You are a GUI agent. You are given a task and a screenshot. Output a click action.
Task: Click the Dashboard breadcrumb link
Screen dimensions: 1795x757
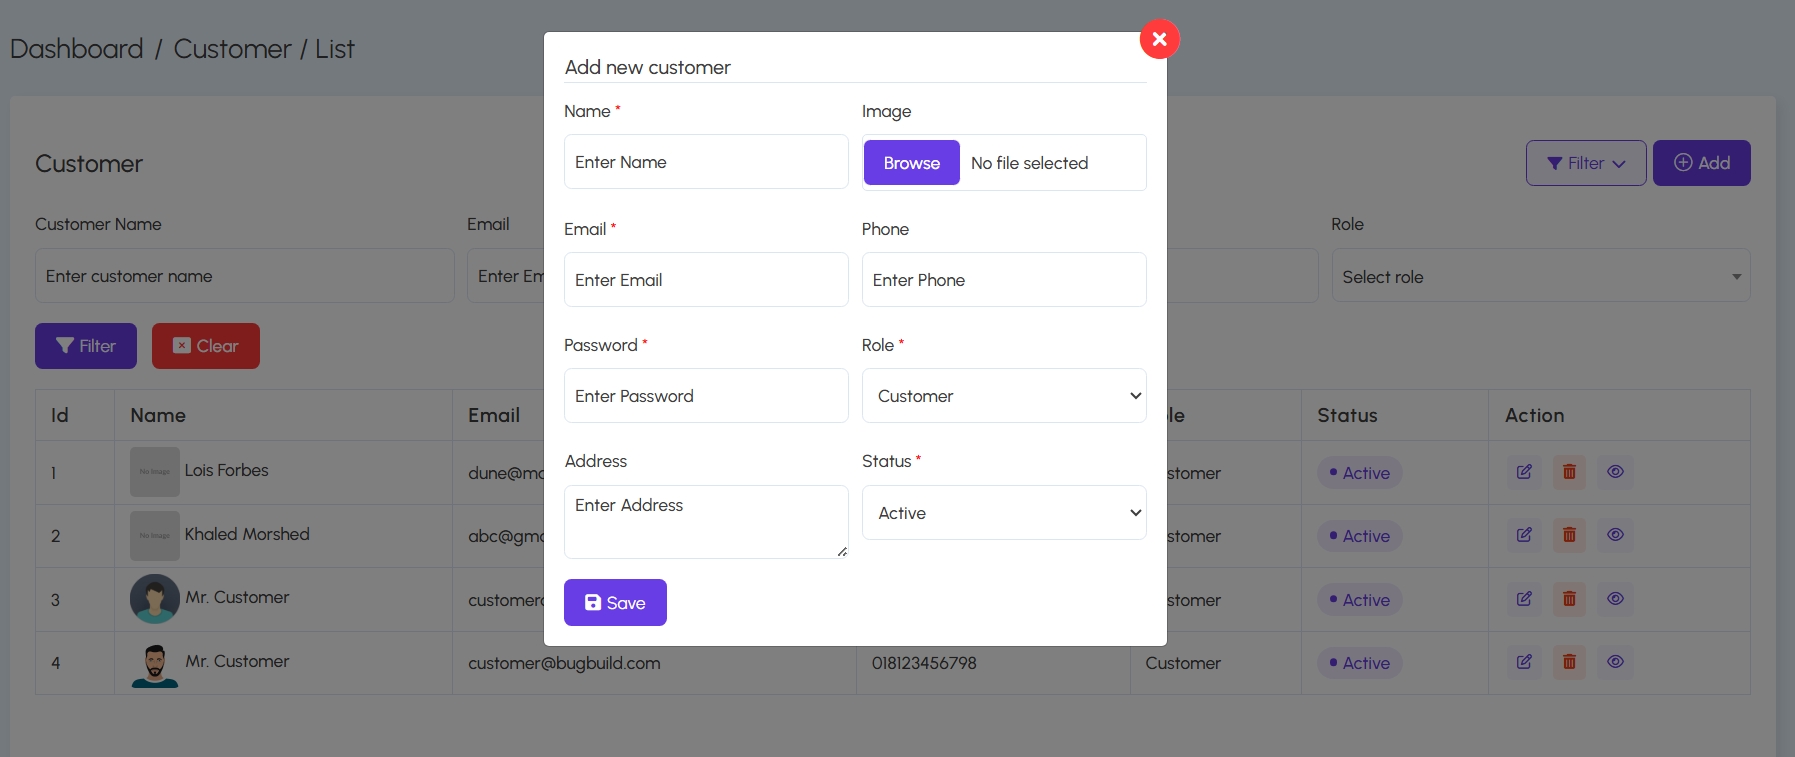77,49
